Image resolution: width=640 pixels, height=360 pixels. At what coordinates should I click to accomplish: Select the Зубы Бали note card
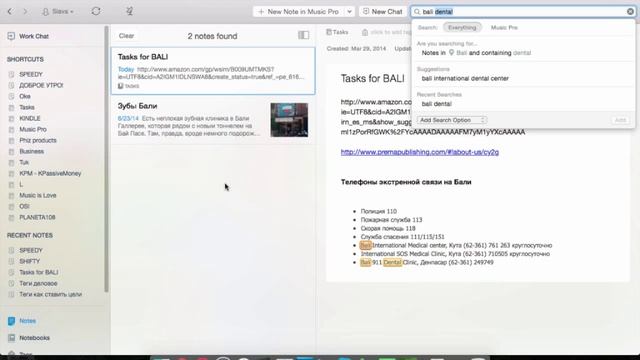(x=213, y=120)
